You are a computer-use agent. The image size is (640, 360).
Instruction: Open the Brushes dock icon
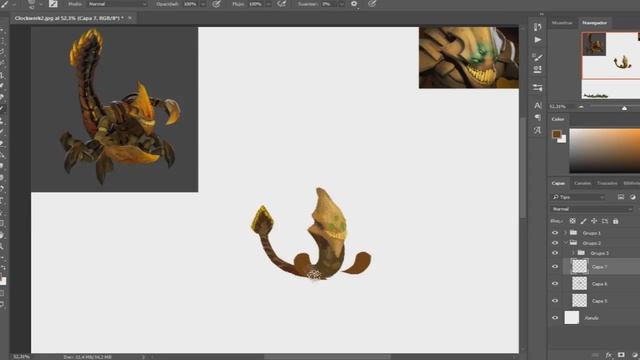(538, 69)
